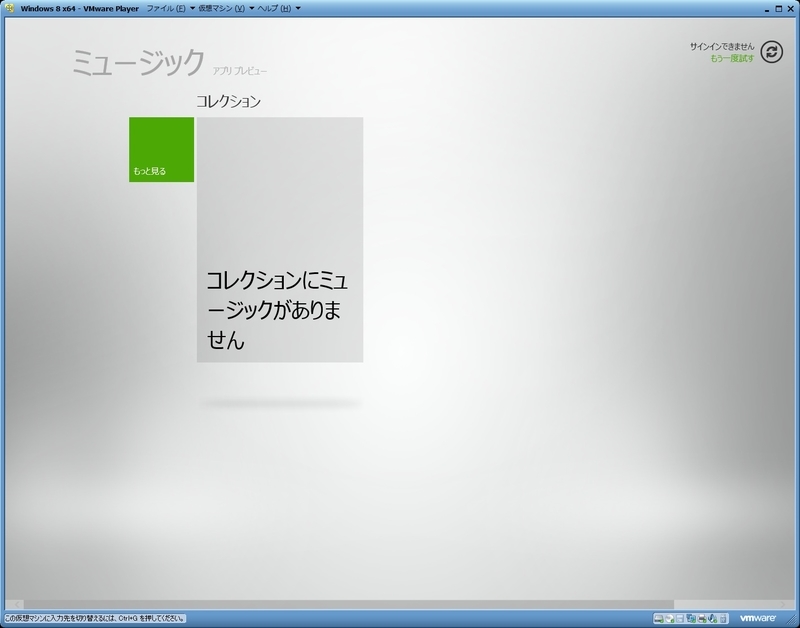
Task: Click the サインインできません status text
Action: (x=722, y=46)
